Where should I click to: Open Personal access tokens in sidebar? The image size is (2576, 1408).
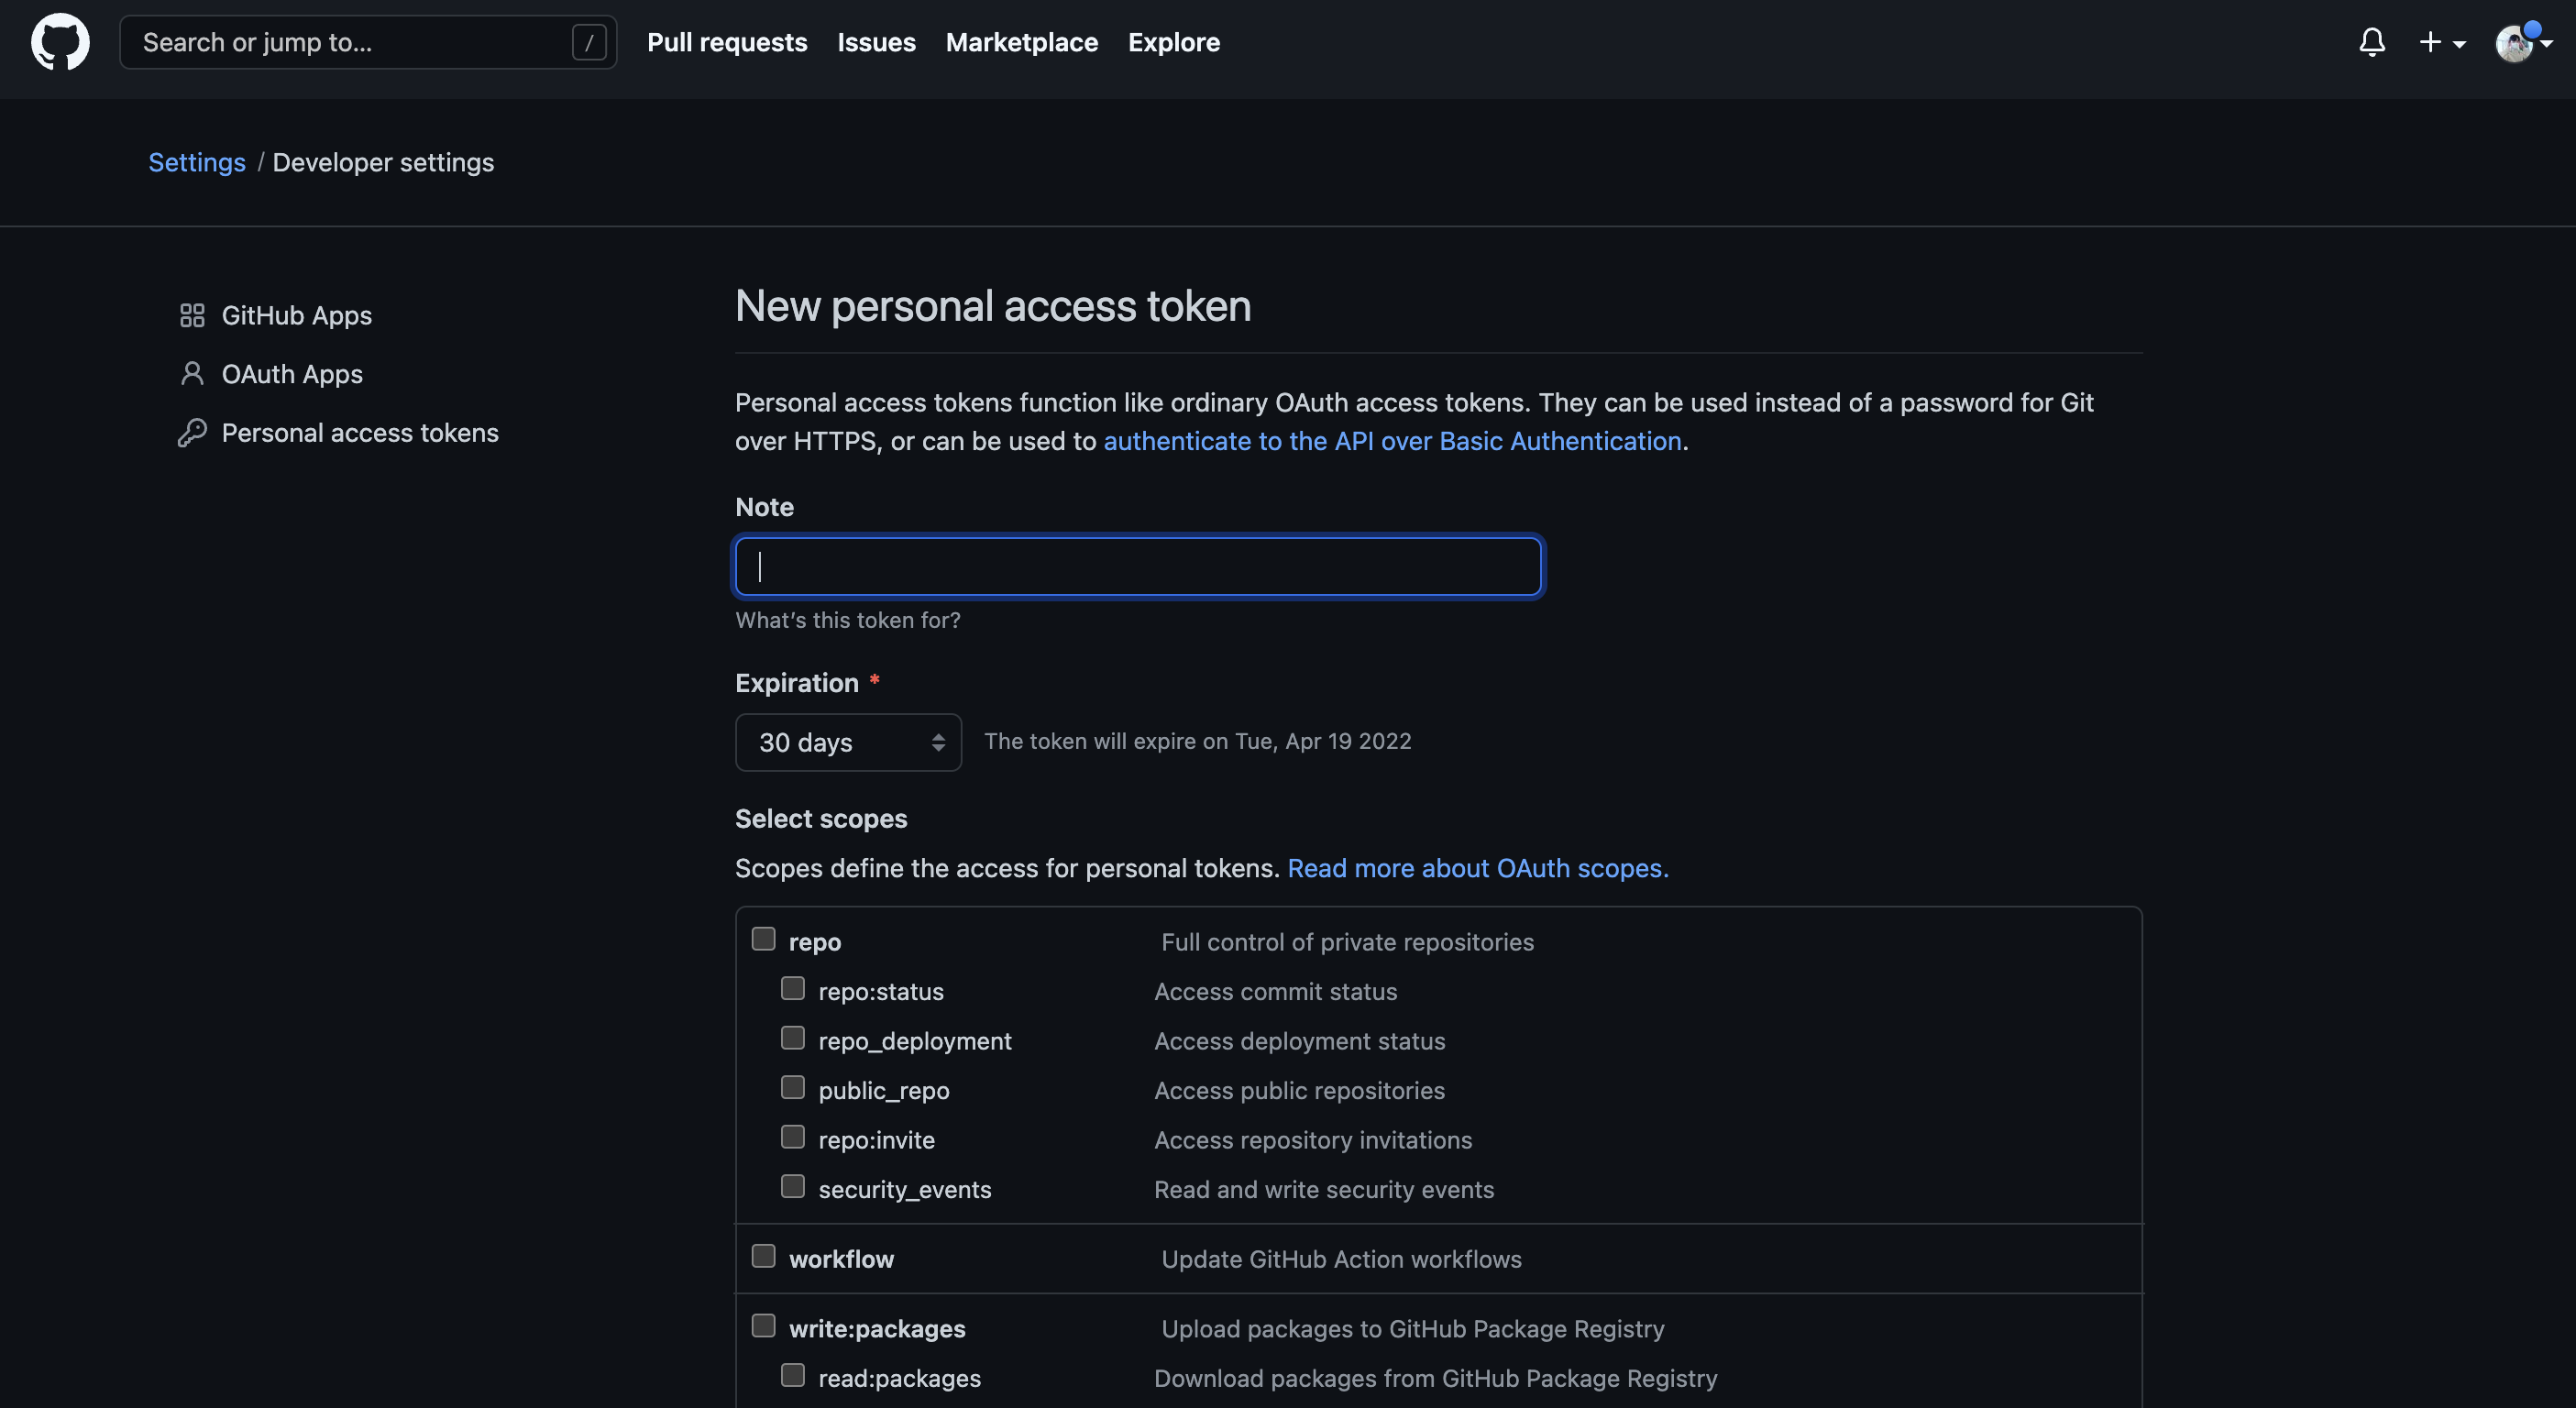pos(360,433)
